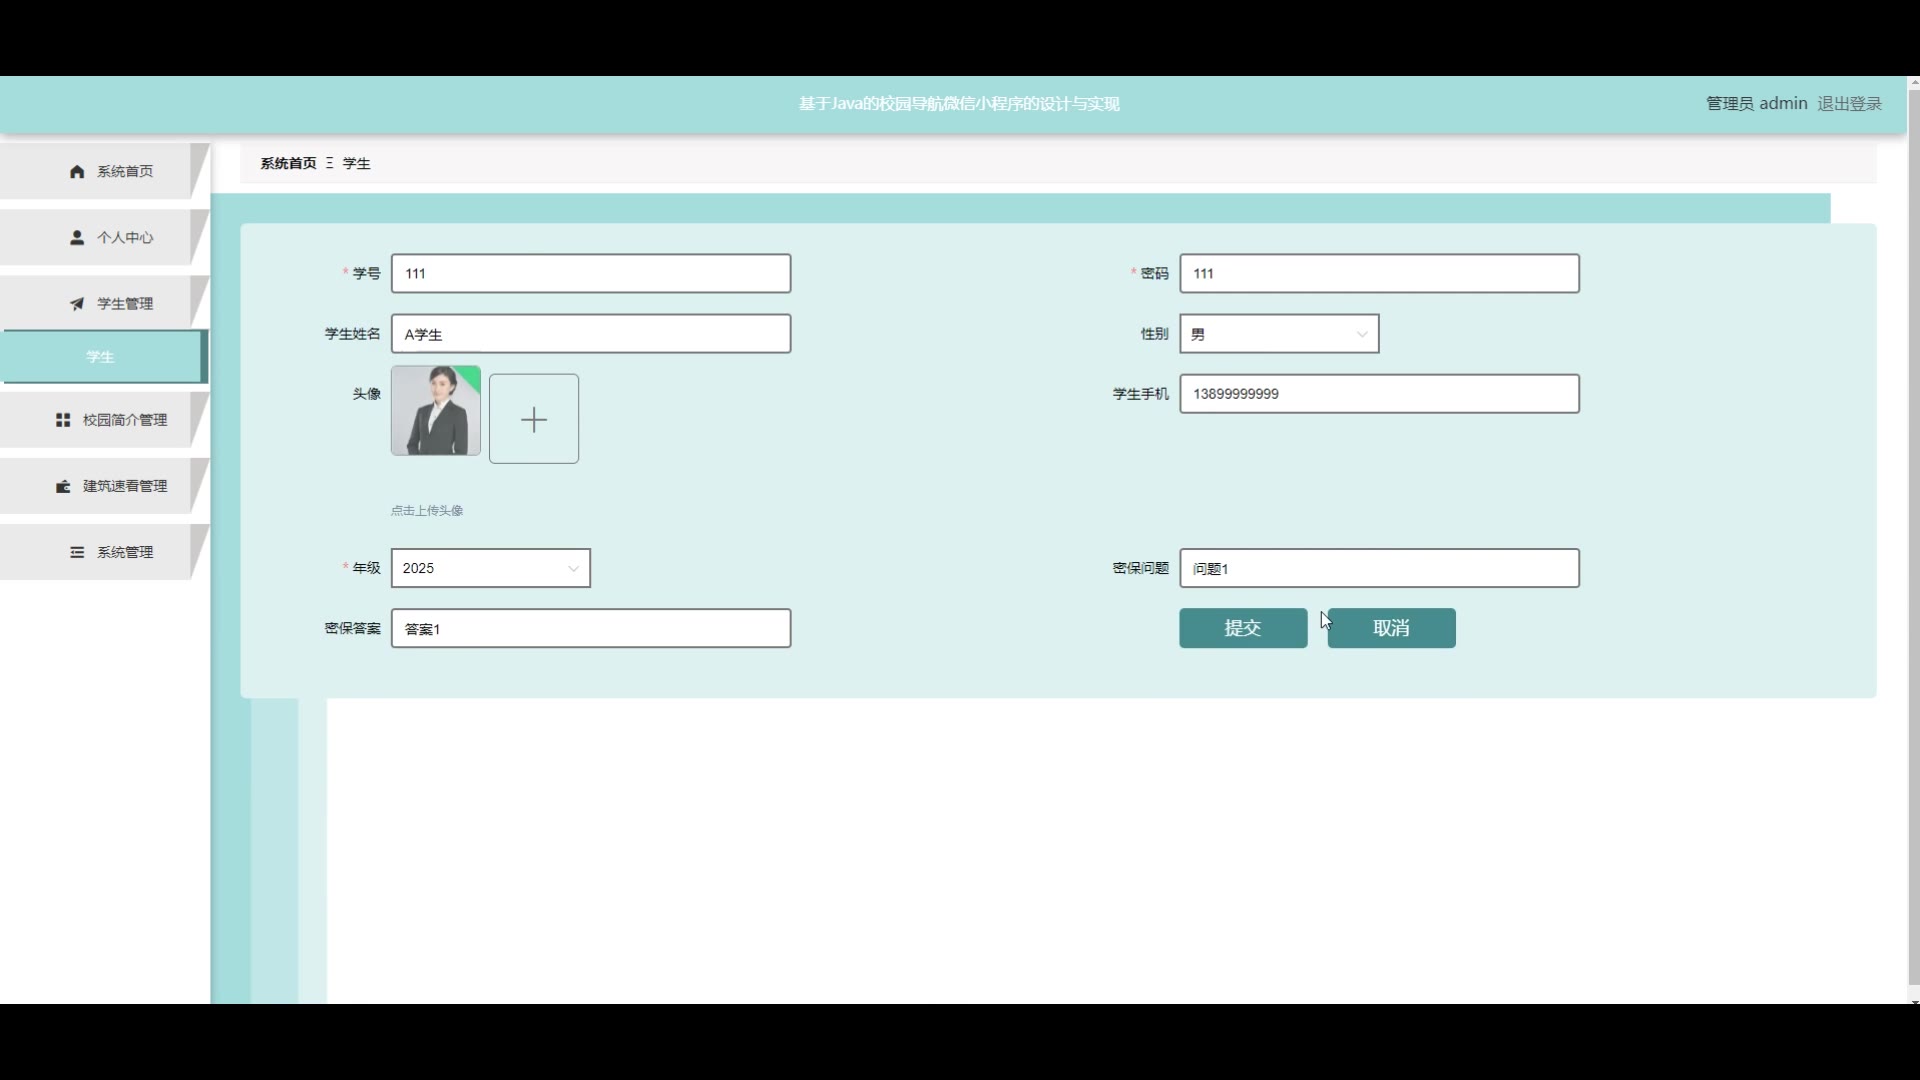Click the plus icon to upload avatar
The height and width of the screenshot is (1080, 1920).
[534, 419]
